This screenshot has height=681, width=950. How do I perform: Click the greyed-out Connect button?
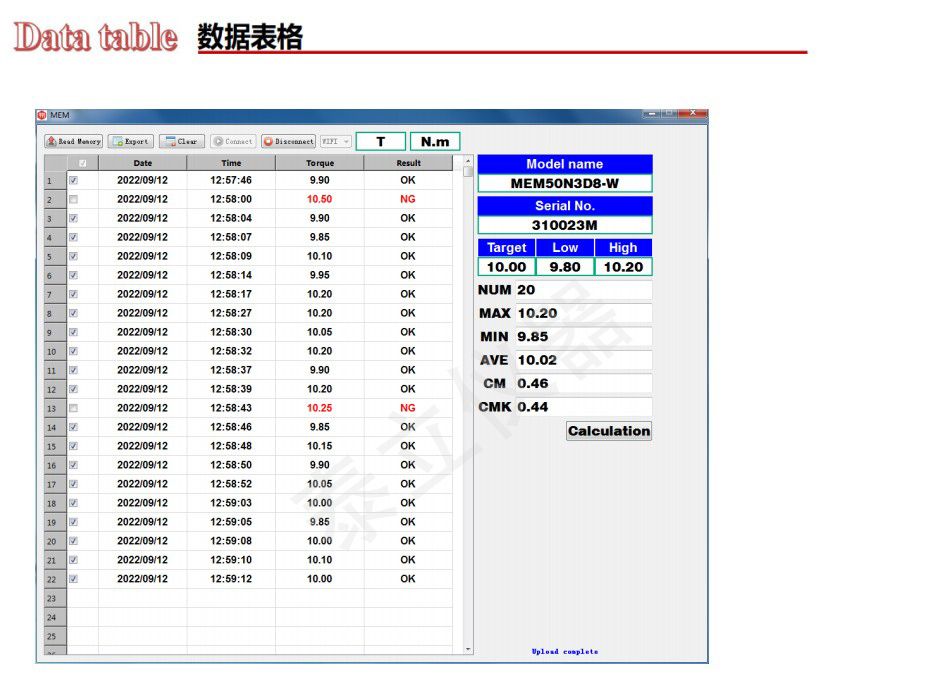click(233, 142)
